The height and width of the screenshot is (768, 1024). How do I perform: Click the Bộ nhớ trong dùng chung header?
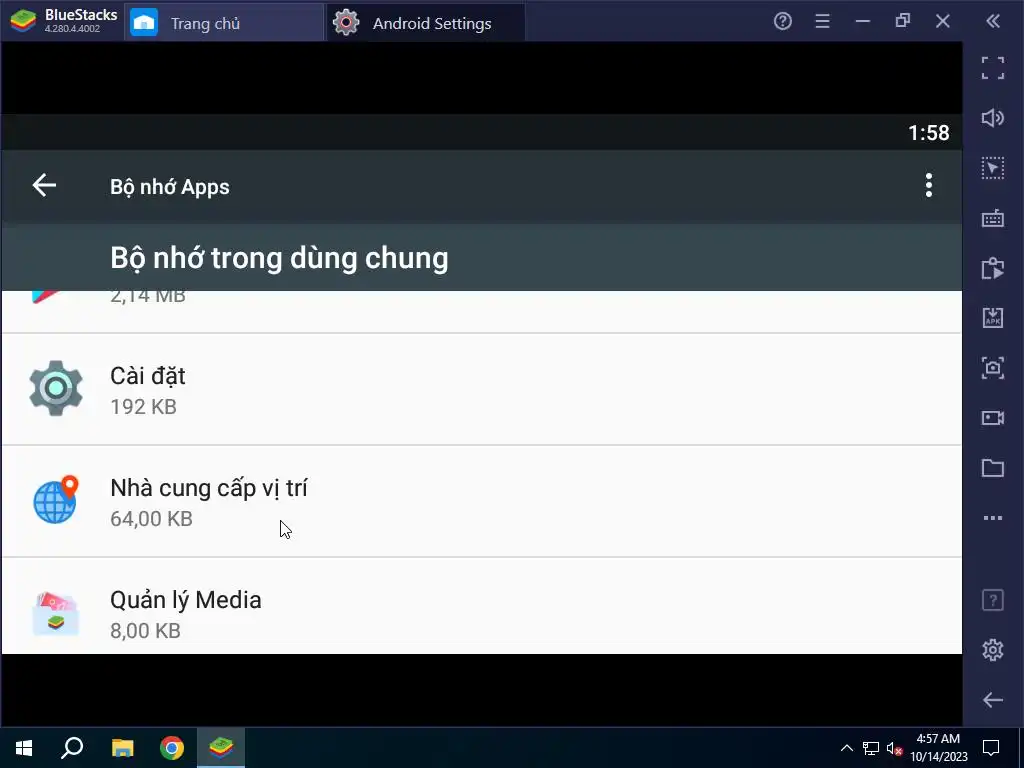coord(279,258)
